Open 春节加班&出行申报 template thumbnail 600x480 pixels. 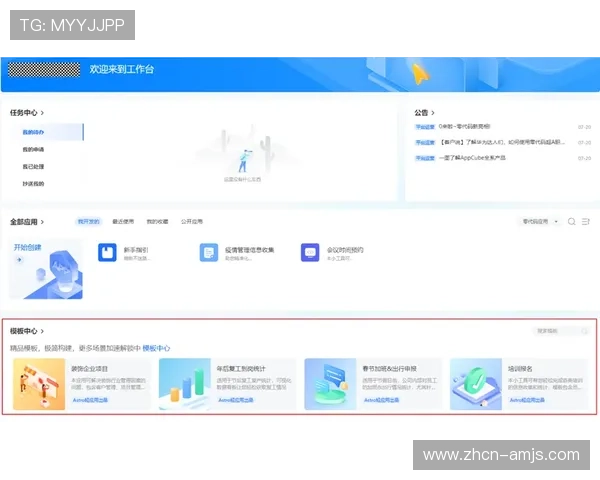tap(330, 384)
